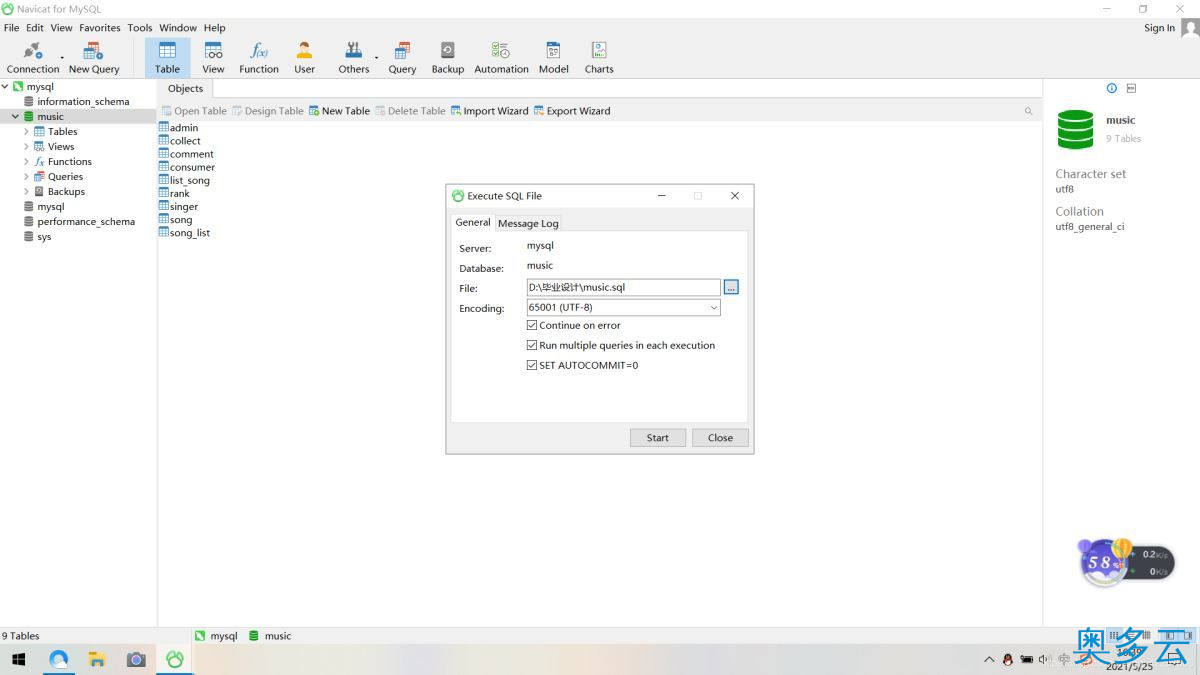Viewport: 1200px width, 675px height.
Task: Collapse the music database node
Action: coord(15,117)
